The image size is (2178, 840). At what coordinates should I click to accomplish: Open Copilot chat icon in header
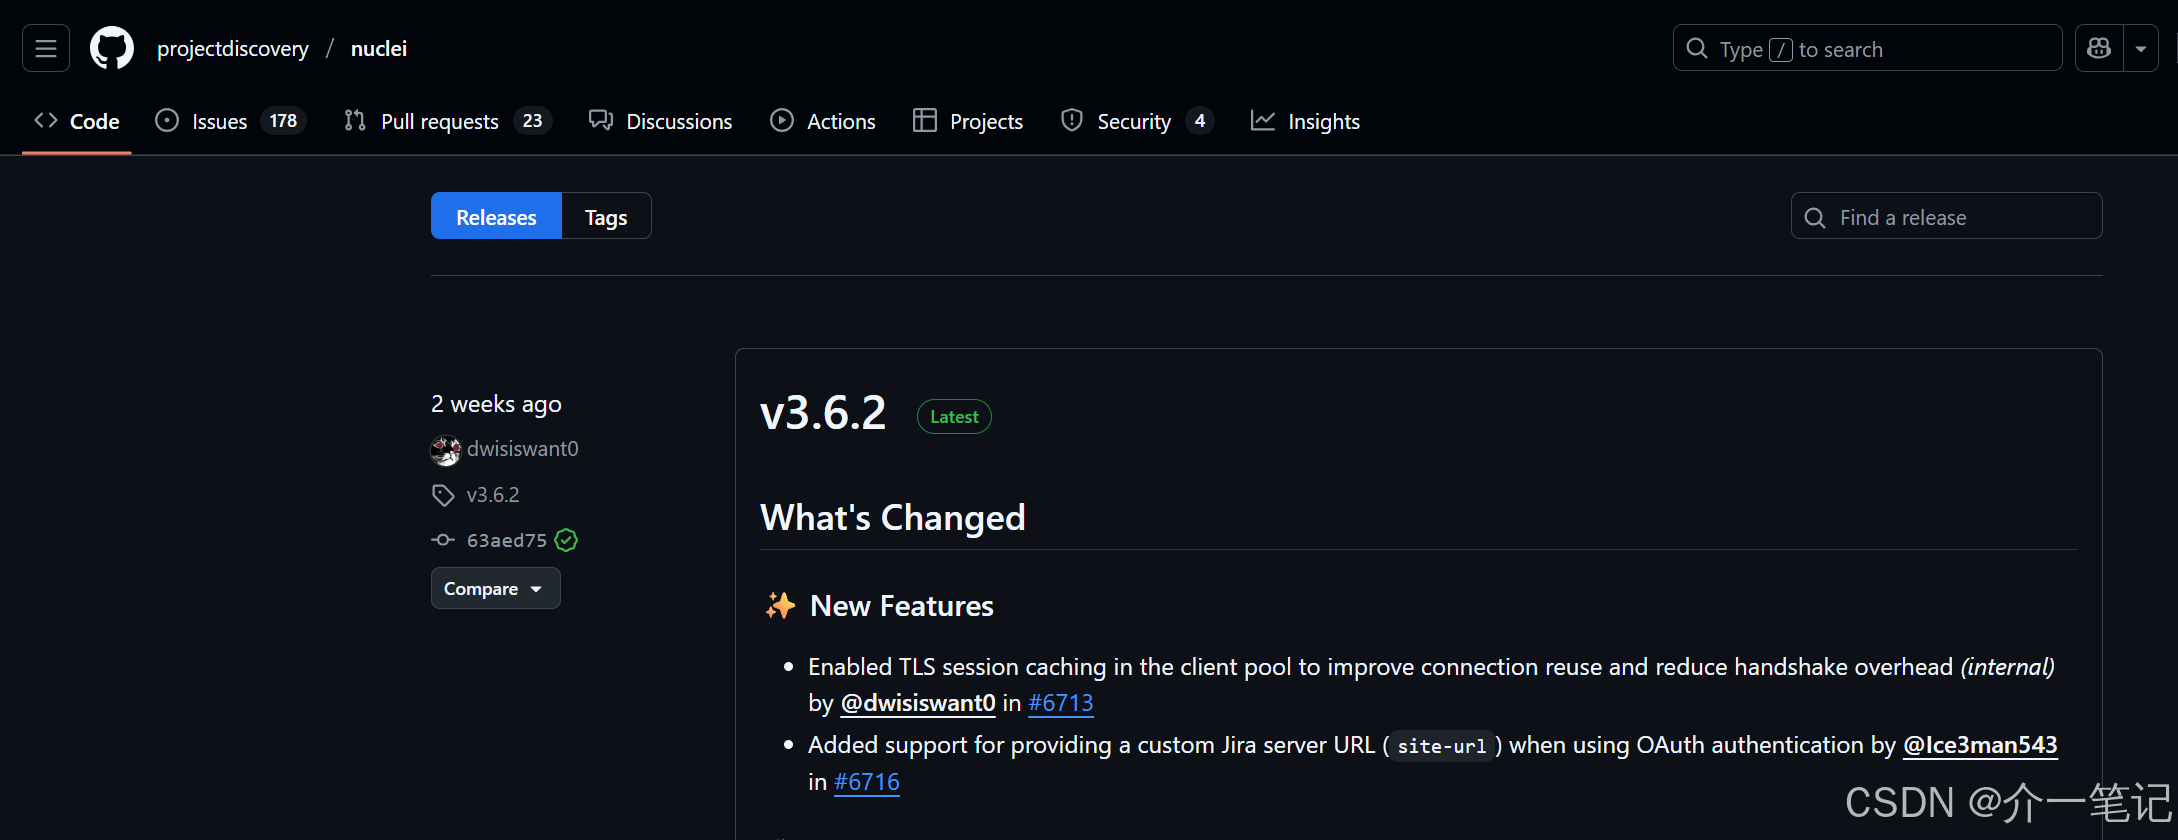coord(2099,48)
